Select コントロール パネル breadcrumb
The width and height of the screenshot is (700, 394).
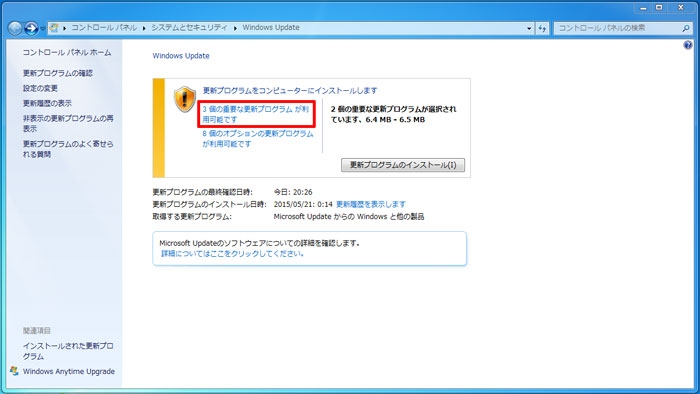[104, 28]
